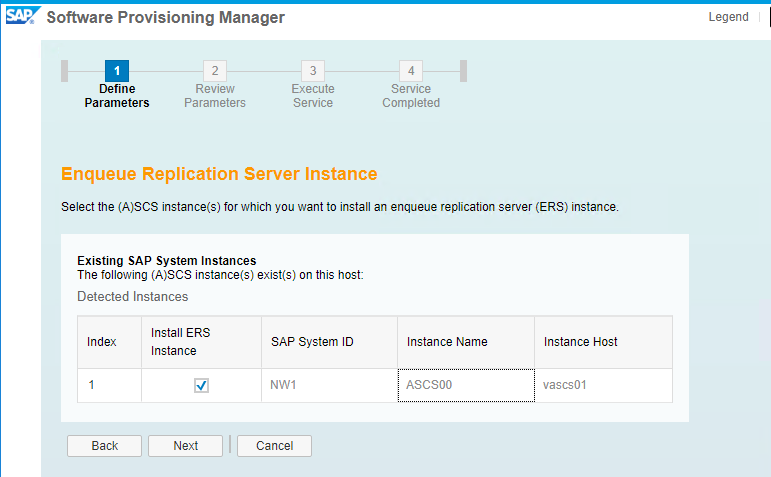The height and width of the screenshot is (477, 771).
Task: Click the Existing SAP System Instances heading
Action: pyautogui.click(x=167, y=260)
